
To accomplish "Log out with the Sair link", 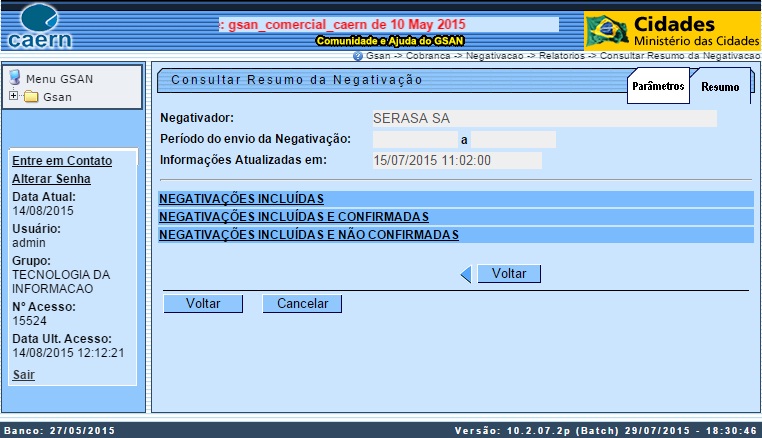I will (23, 375).
